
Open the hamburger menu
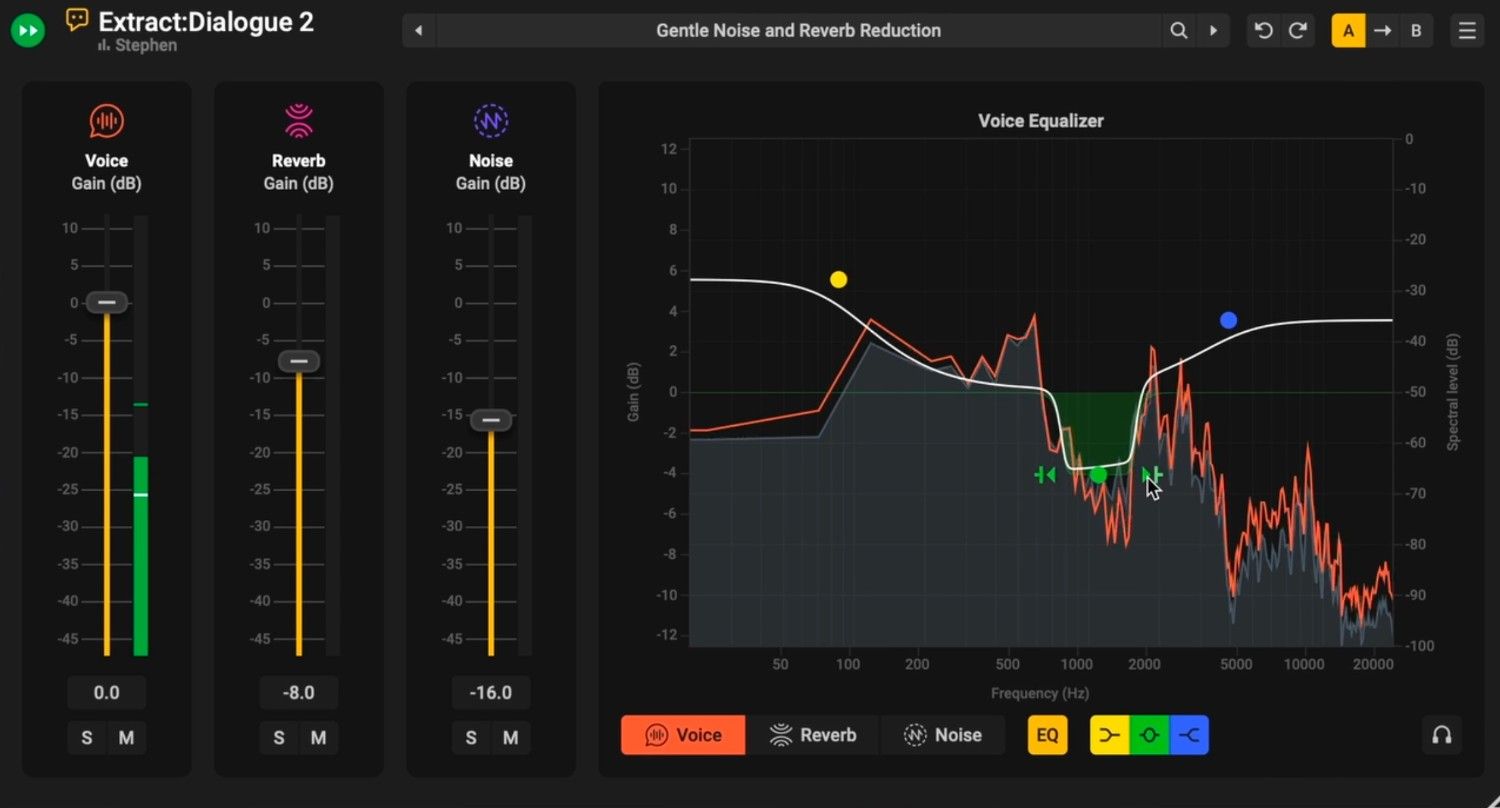click(1467, 31)
